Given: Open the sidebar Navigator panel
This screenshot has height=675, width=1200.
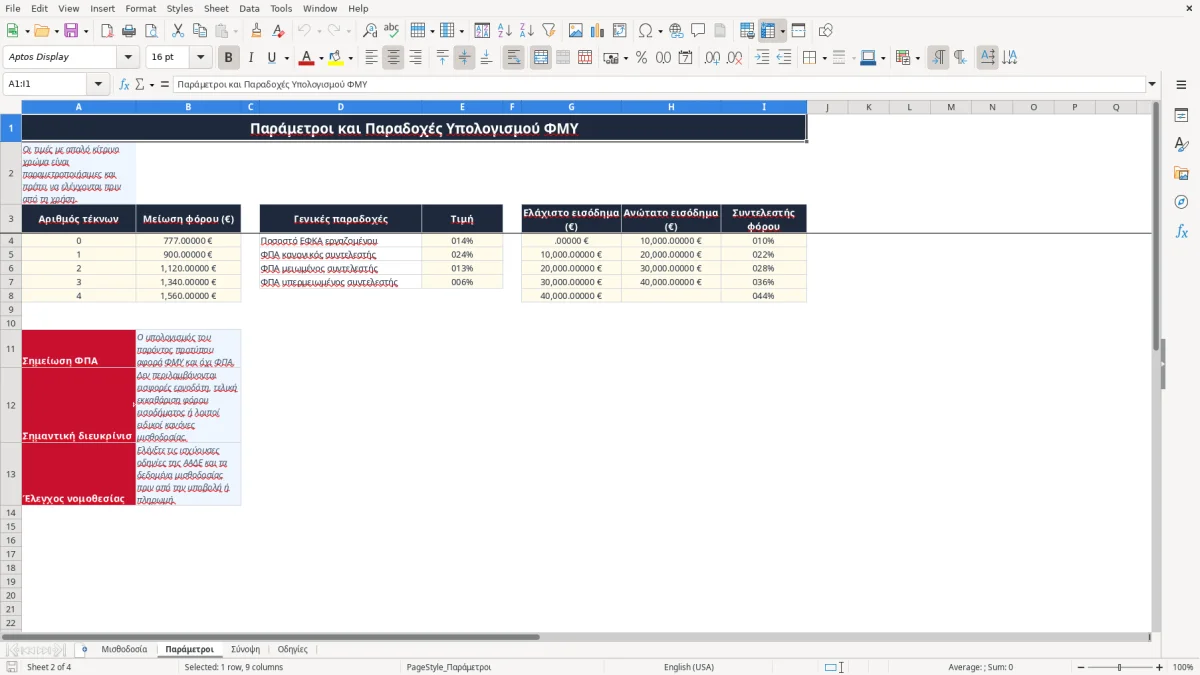Looking at the screenshot, I should pyautogui.click(x=1181, y=202).
